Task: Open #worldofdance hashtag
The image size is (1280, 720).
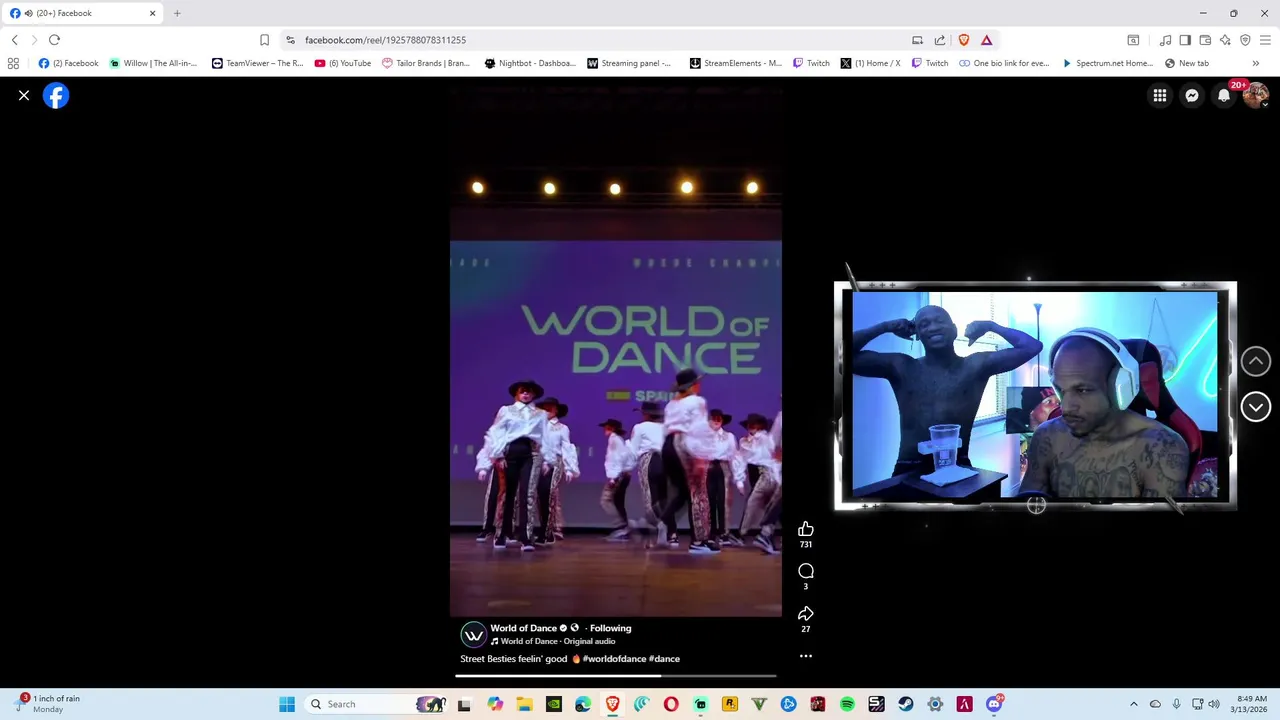Action: [x=614, y=659]
